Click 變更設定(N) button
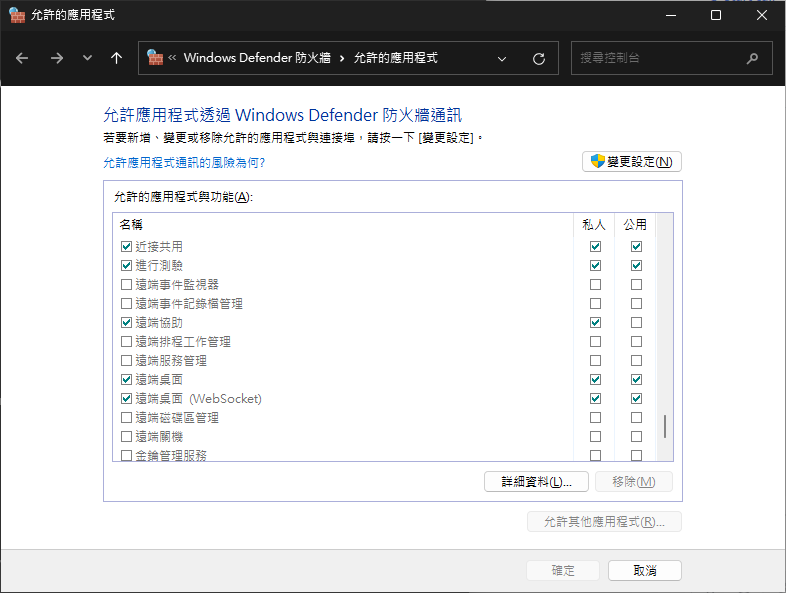786x593 pixels. [632, 161]
